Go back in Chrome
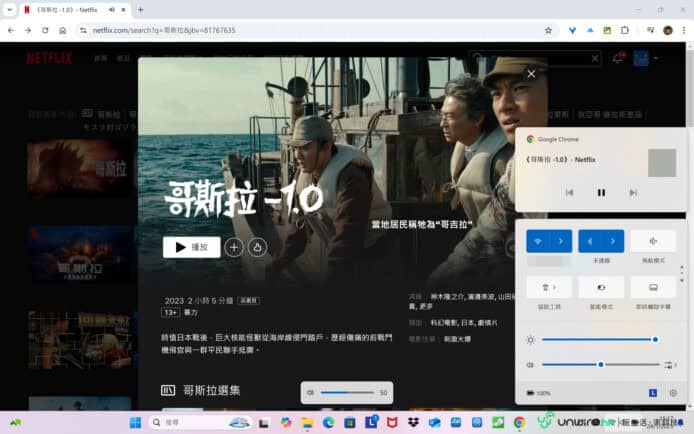Image resolution: width=694 pixels, height=434 pixels. [x=11, y=31]
